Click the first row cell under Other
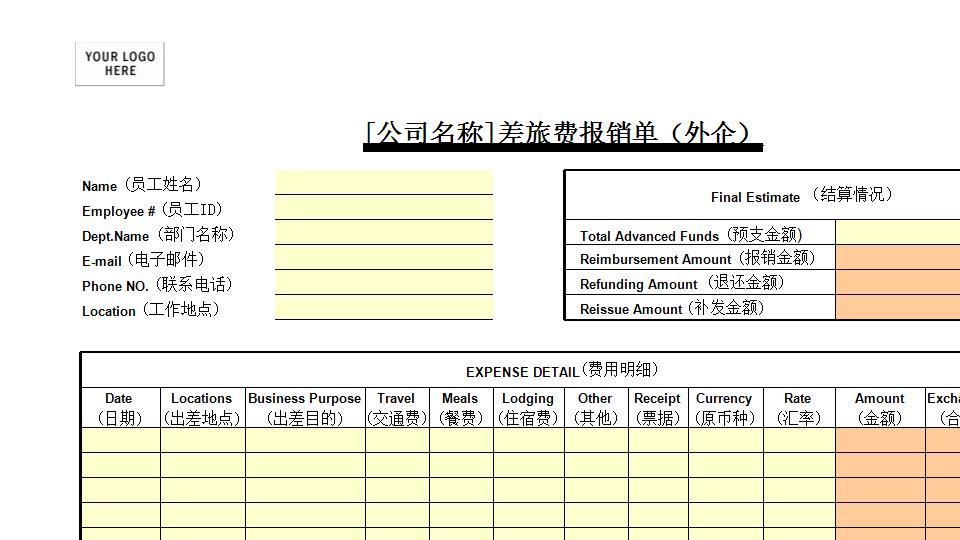960x540 pixels. (596, 440)
